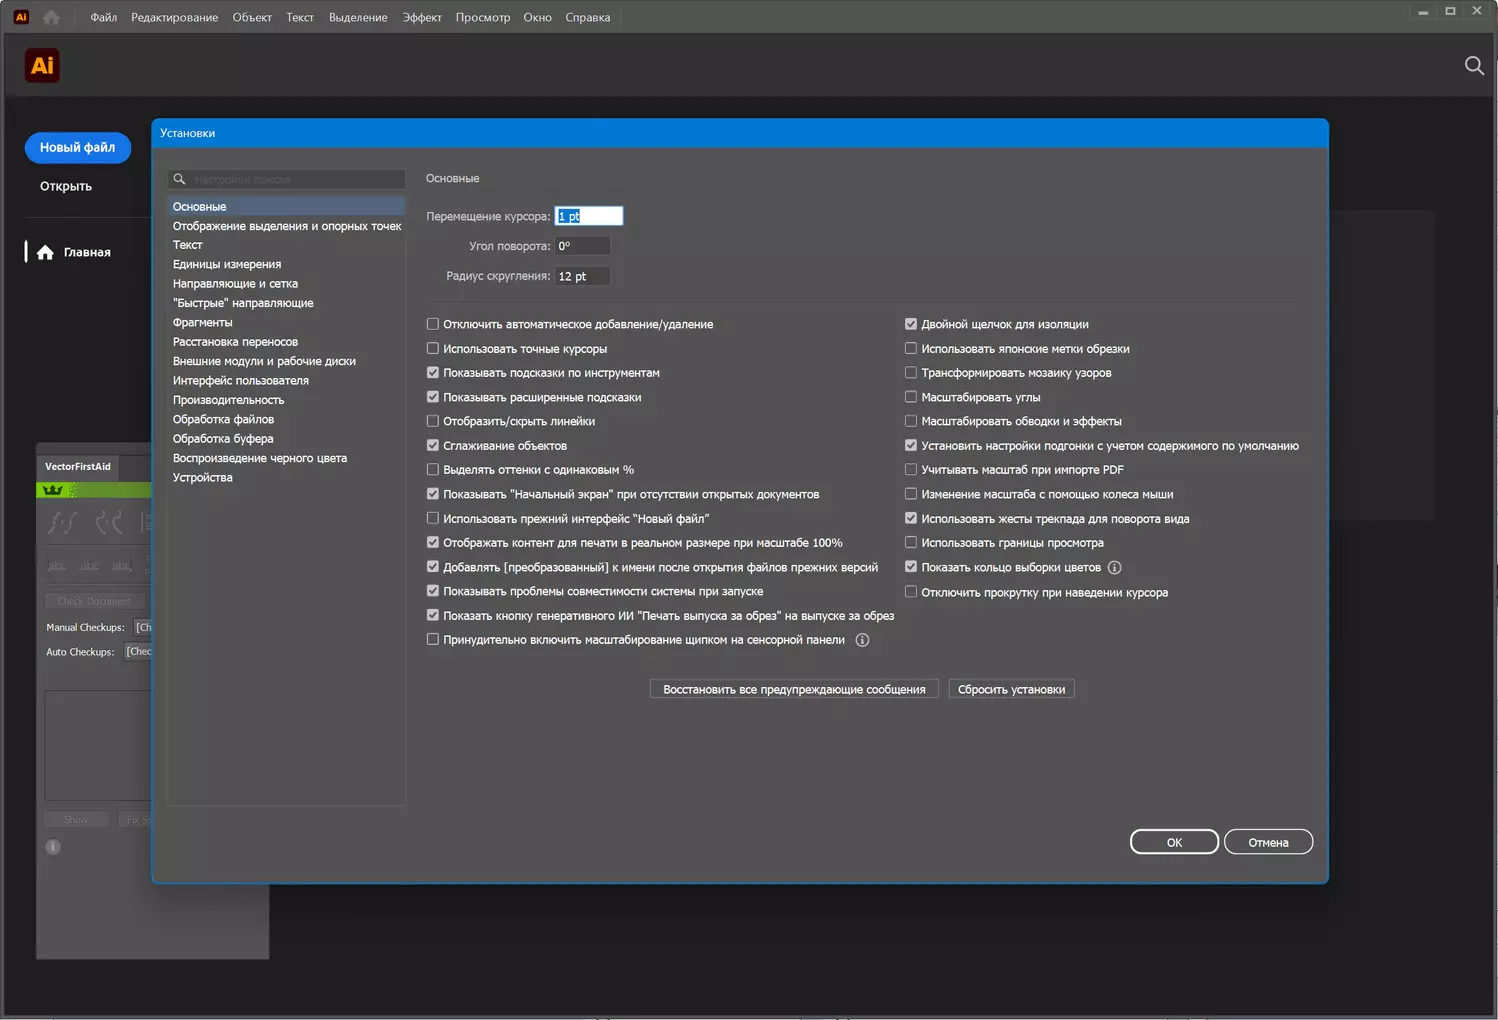Open Auto Checkups dropdown in VectorFirstAid
Viewport: 1498px width, 1020px height.
point(138,652)
